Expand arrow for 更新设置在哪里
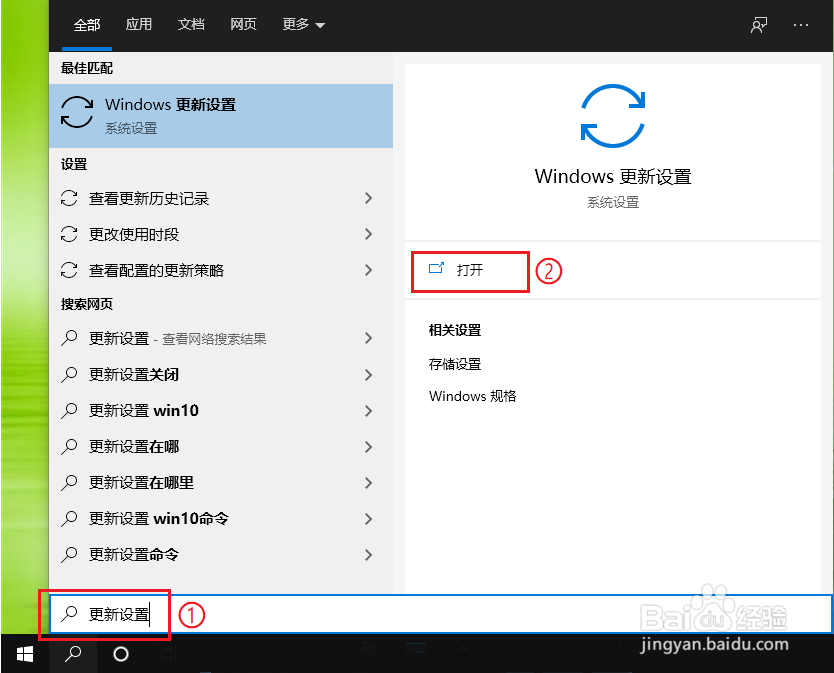Viewport: 834px width, 673px height. 369,483
